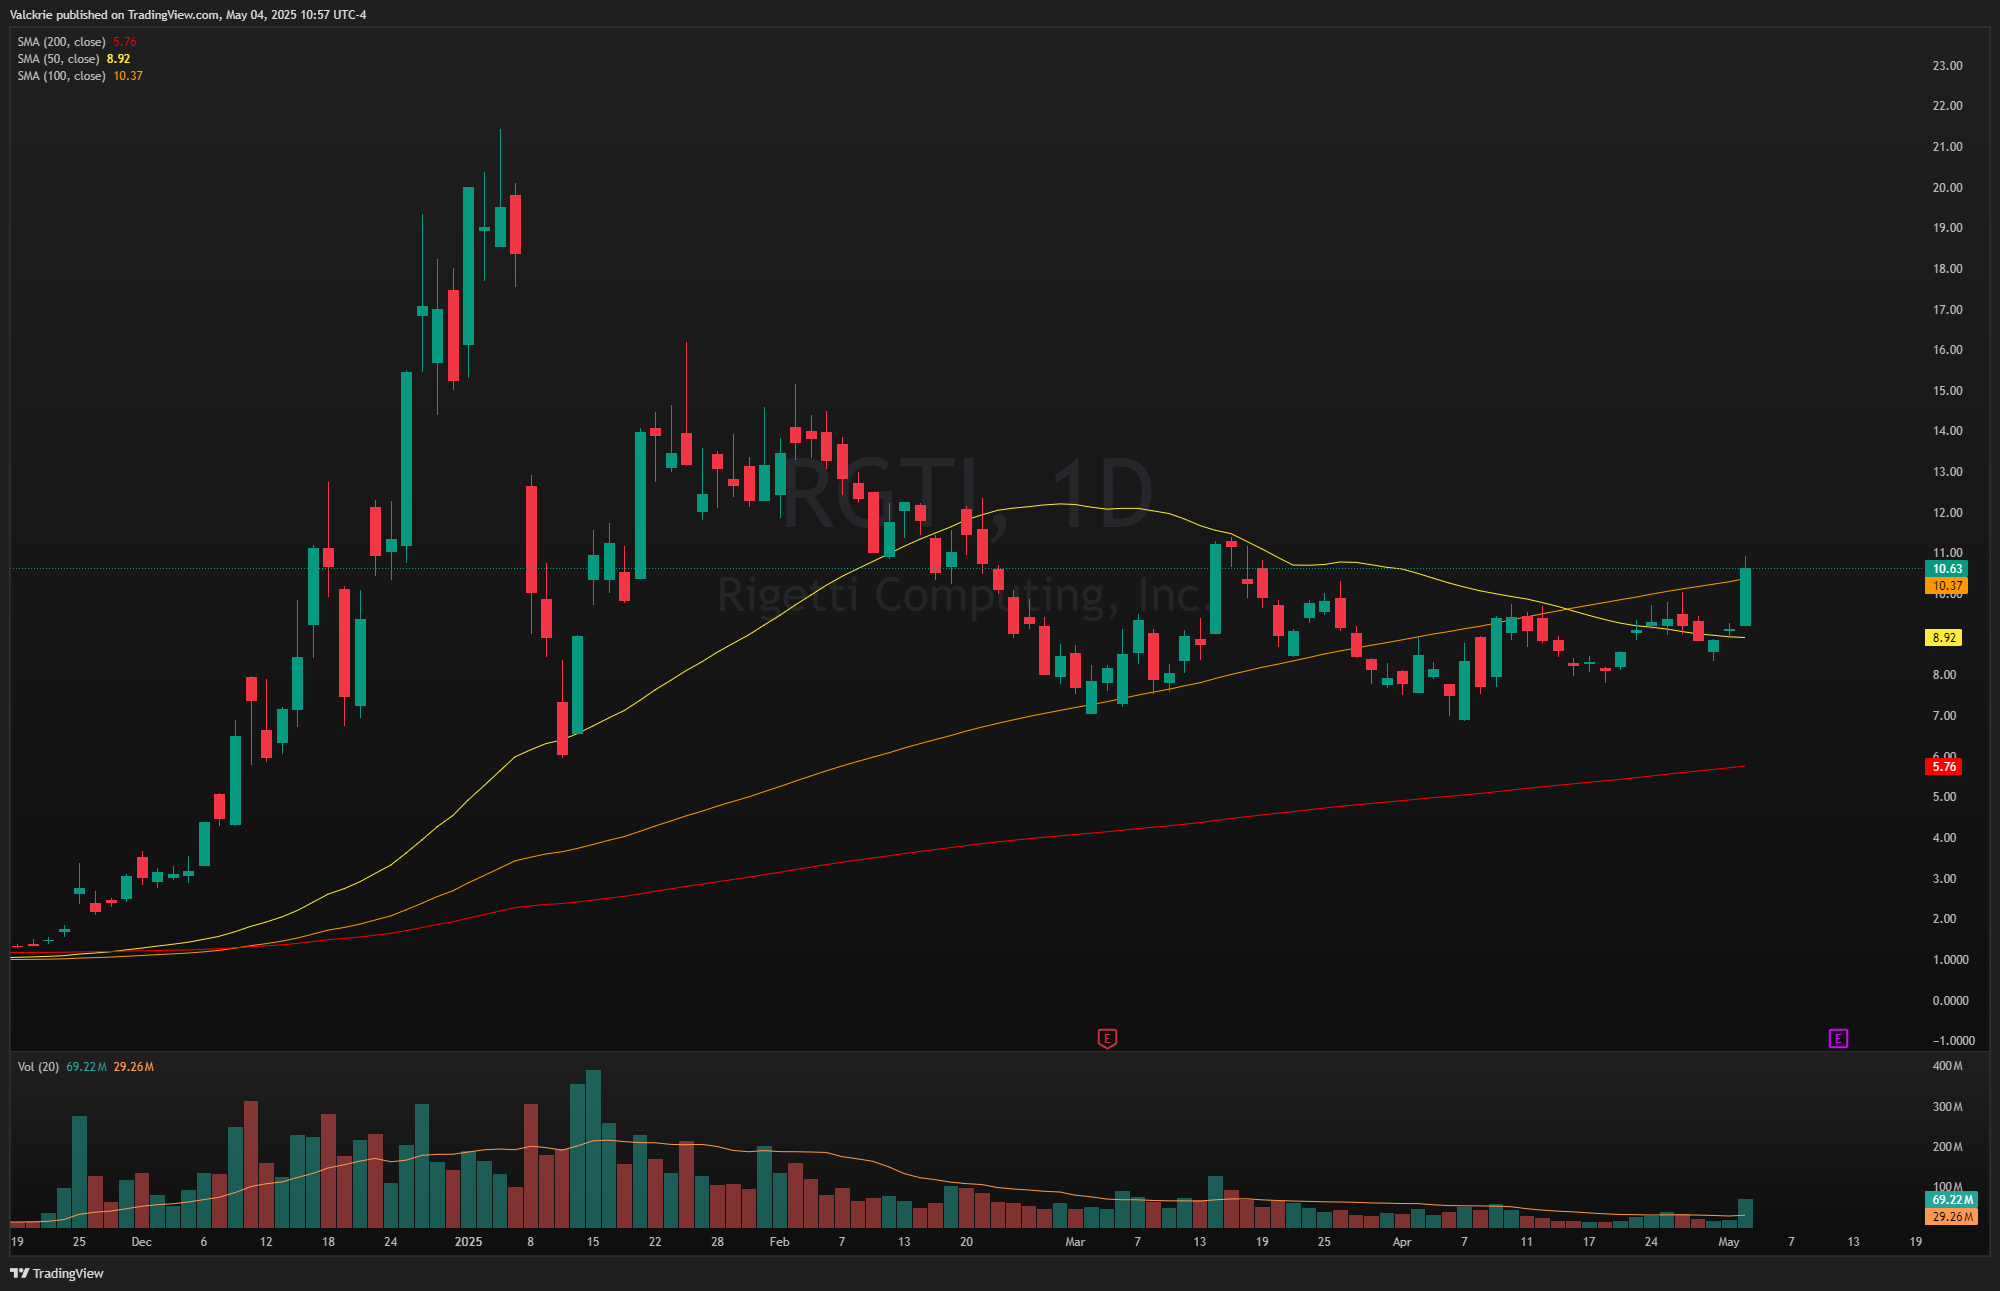Click the Vol (20) indicator label
The height and width of the screenshot is (1291, 2000).
point(38,1067)
